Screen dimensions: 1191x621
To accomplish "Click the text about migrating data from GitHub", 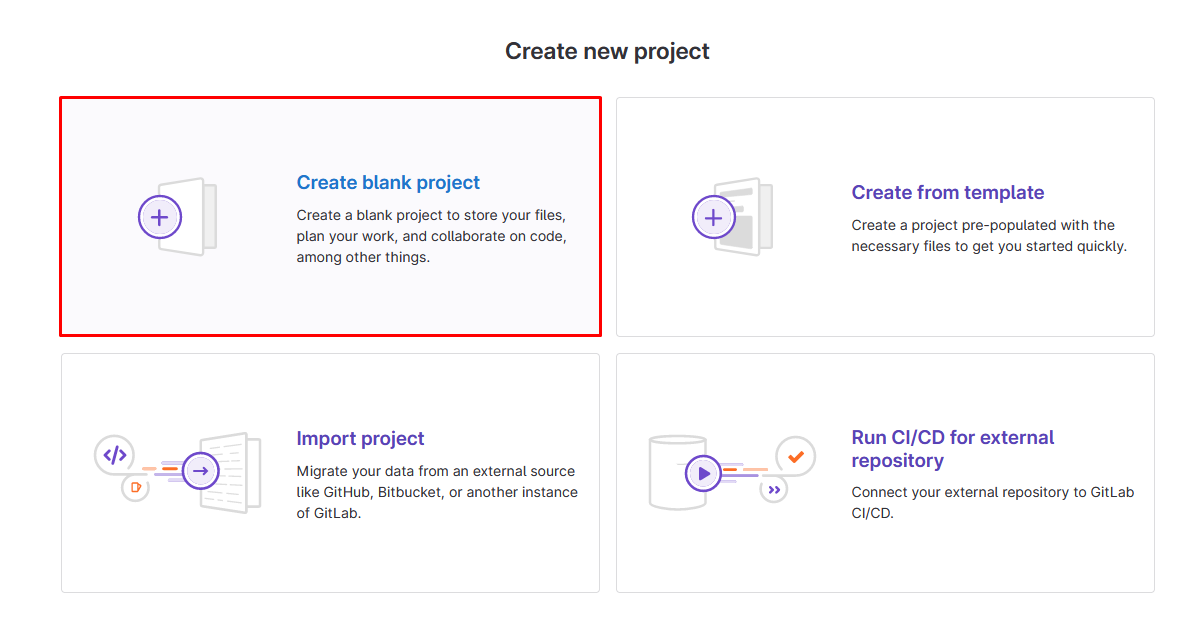I will click(437, 492).
